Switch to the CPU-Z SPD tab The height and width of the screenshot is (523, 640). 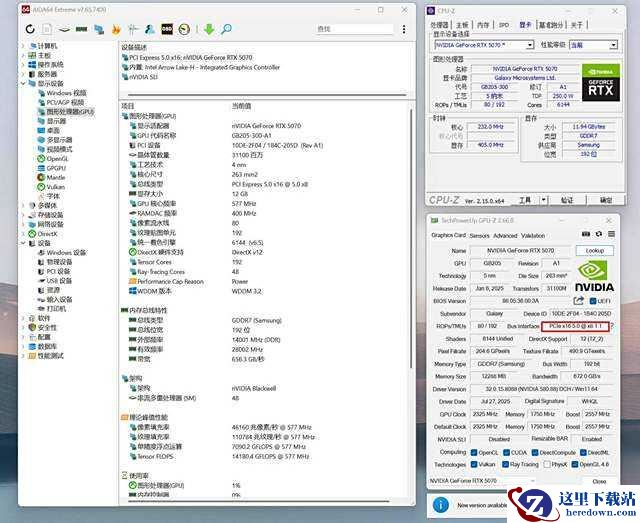pyautogui.click(x=504, y=25)
